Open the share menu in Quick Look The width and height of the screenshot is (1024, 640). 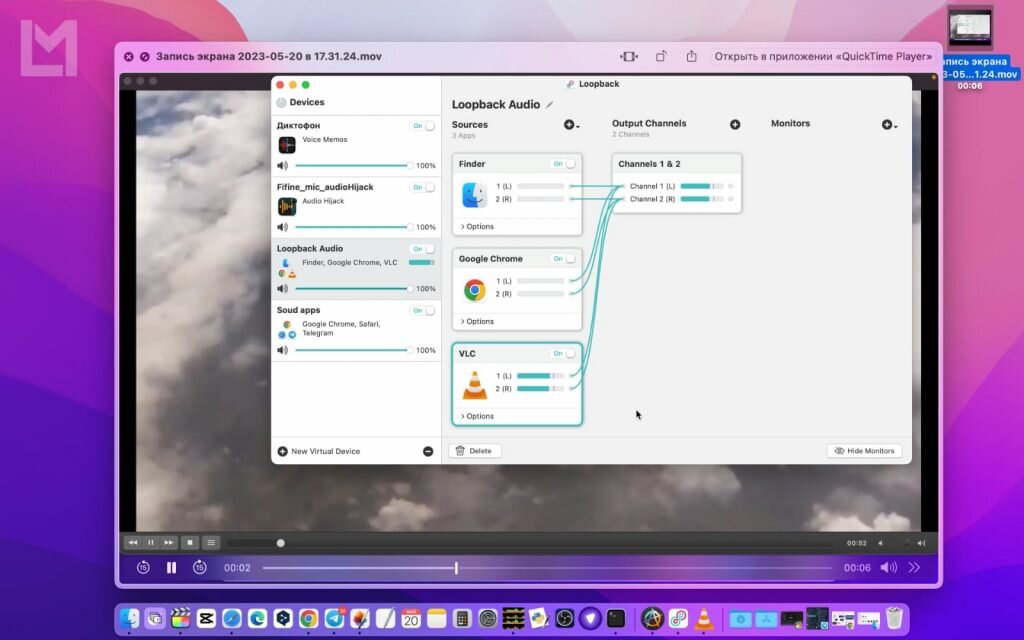point(691,56)
